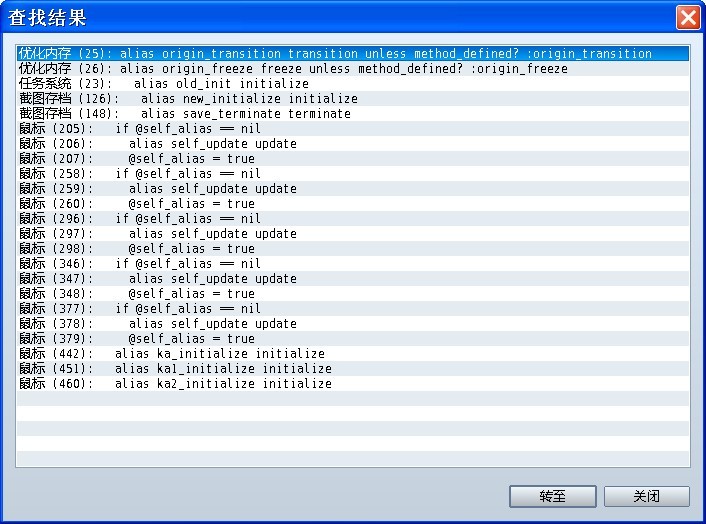Viewport: 706px width, 524px height.
Task: Click the 关闭 button
Action: point(647,496)
